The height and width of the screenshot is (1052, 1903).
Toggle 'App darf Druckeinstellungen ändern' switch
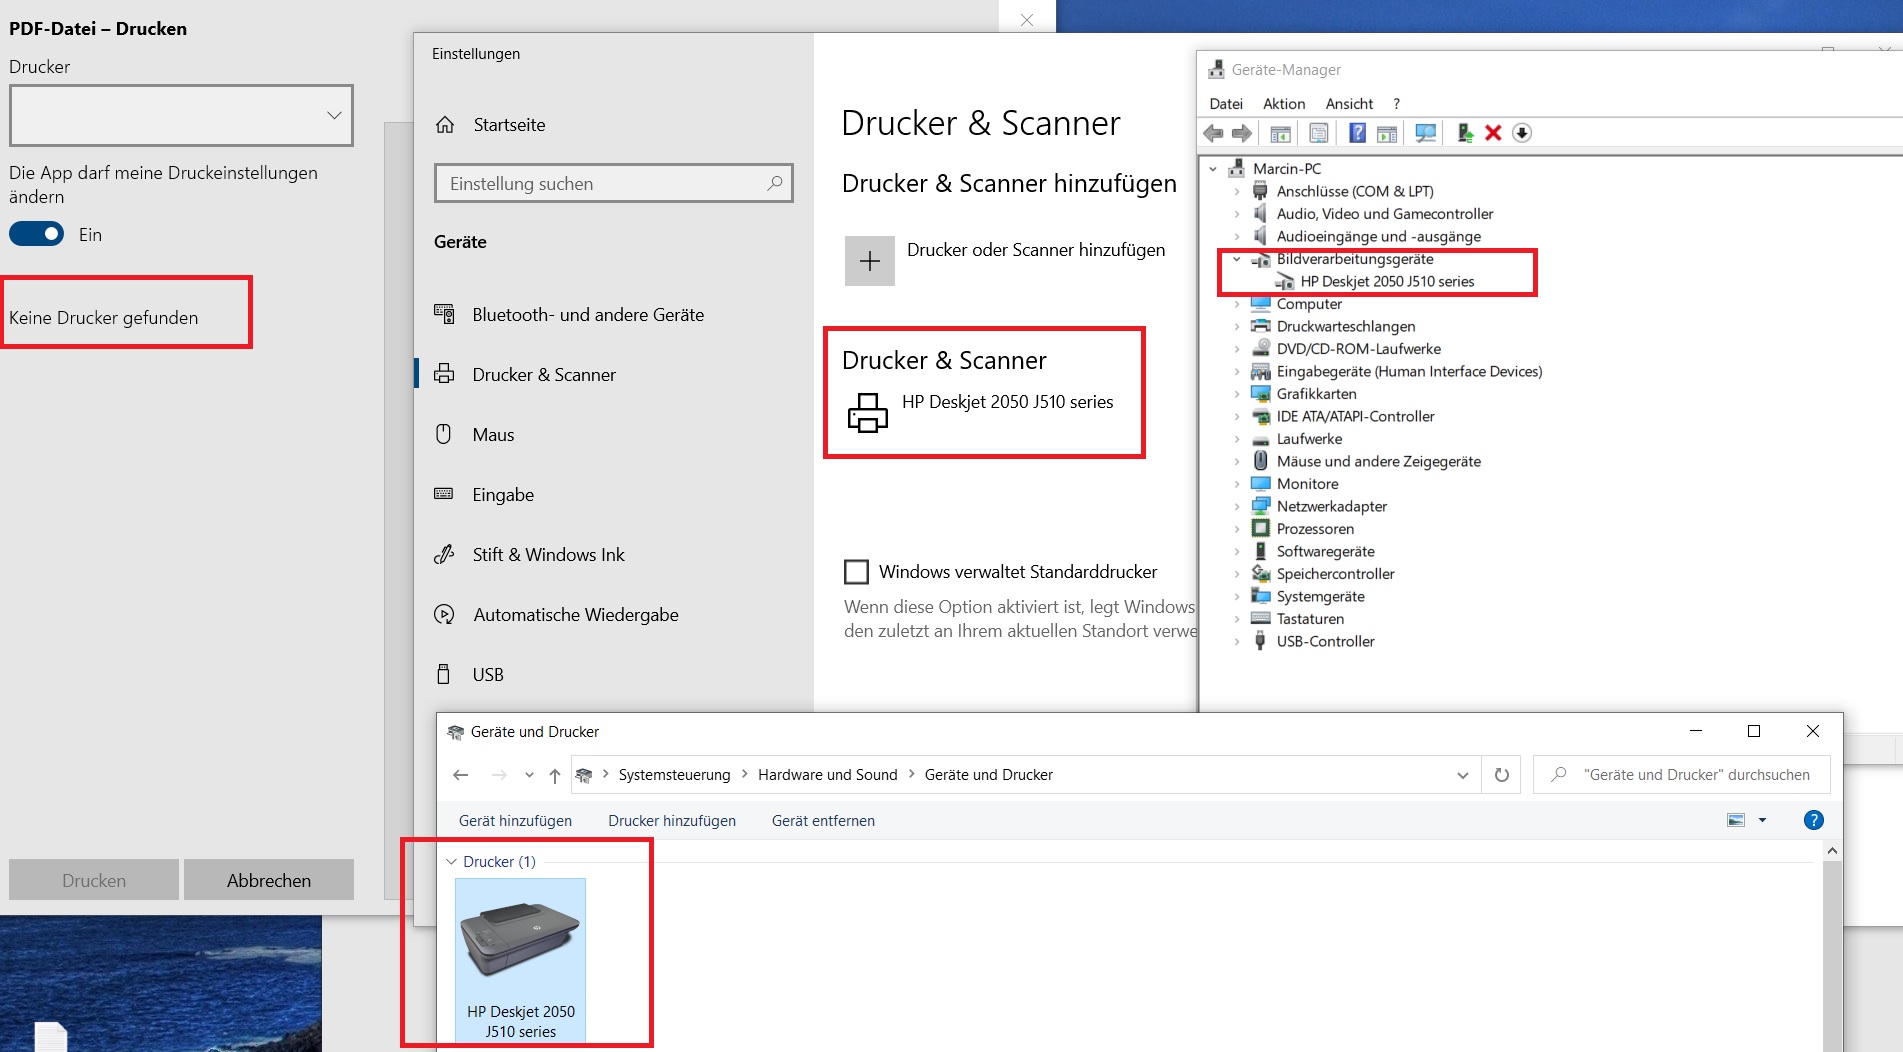37,234
